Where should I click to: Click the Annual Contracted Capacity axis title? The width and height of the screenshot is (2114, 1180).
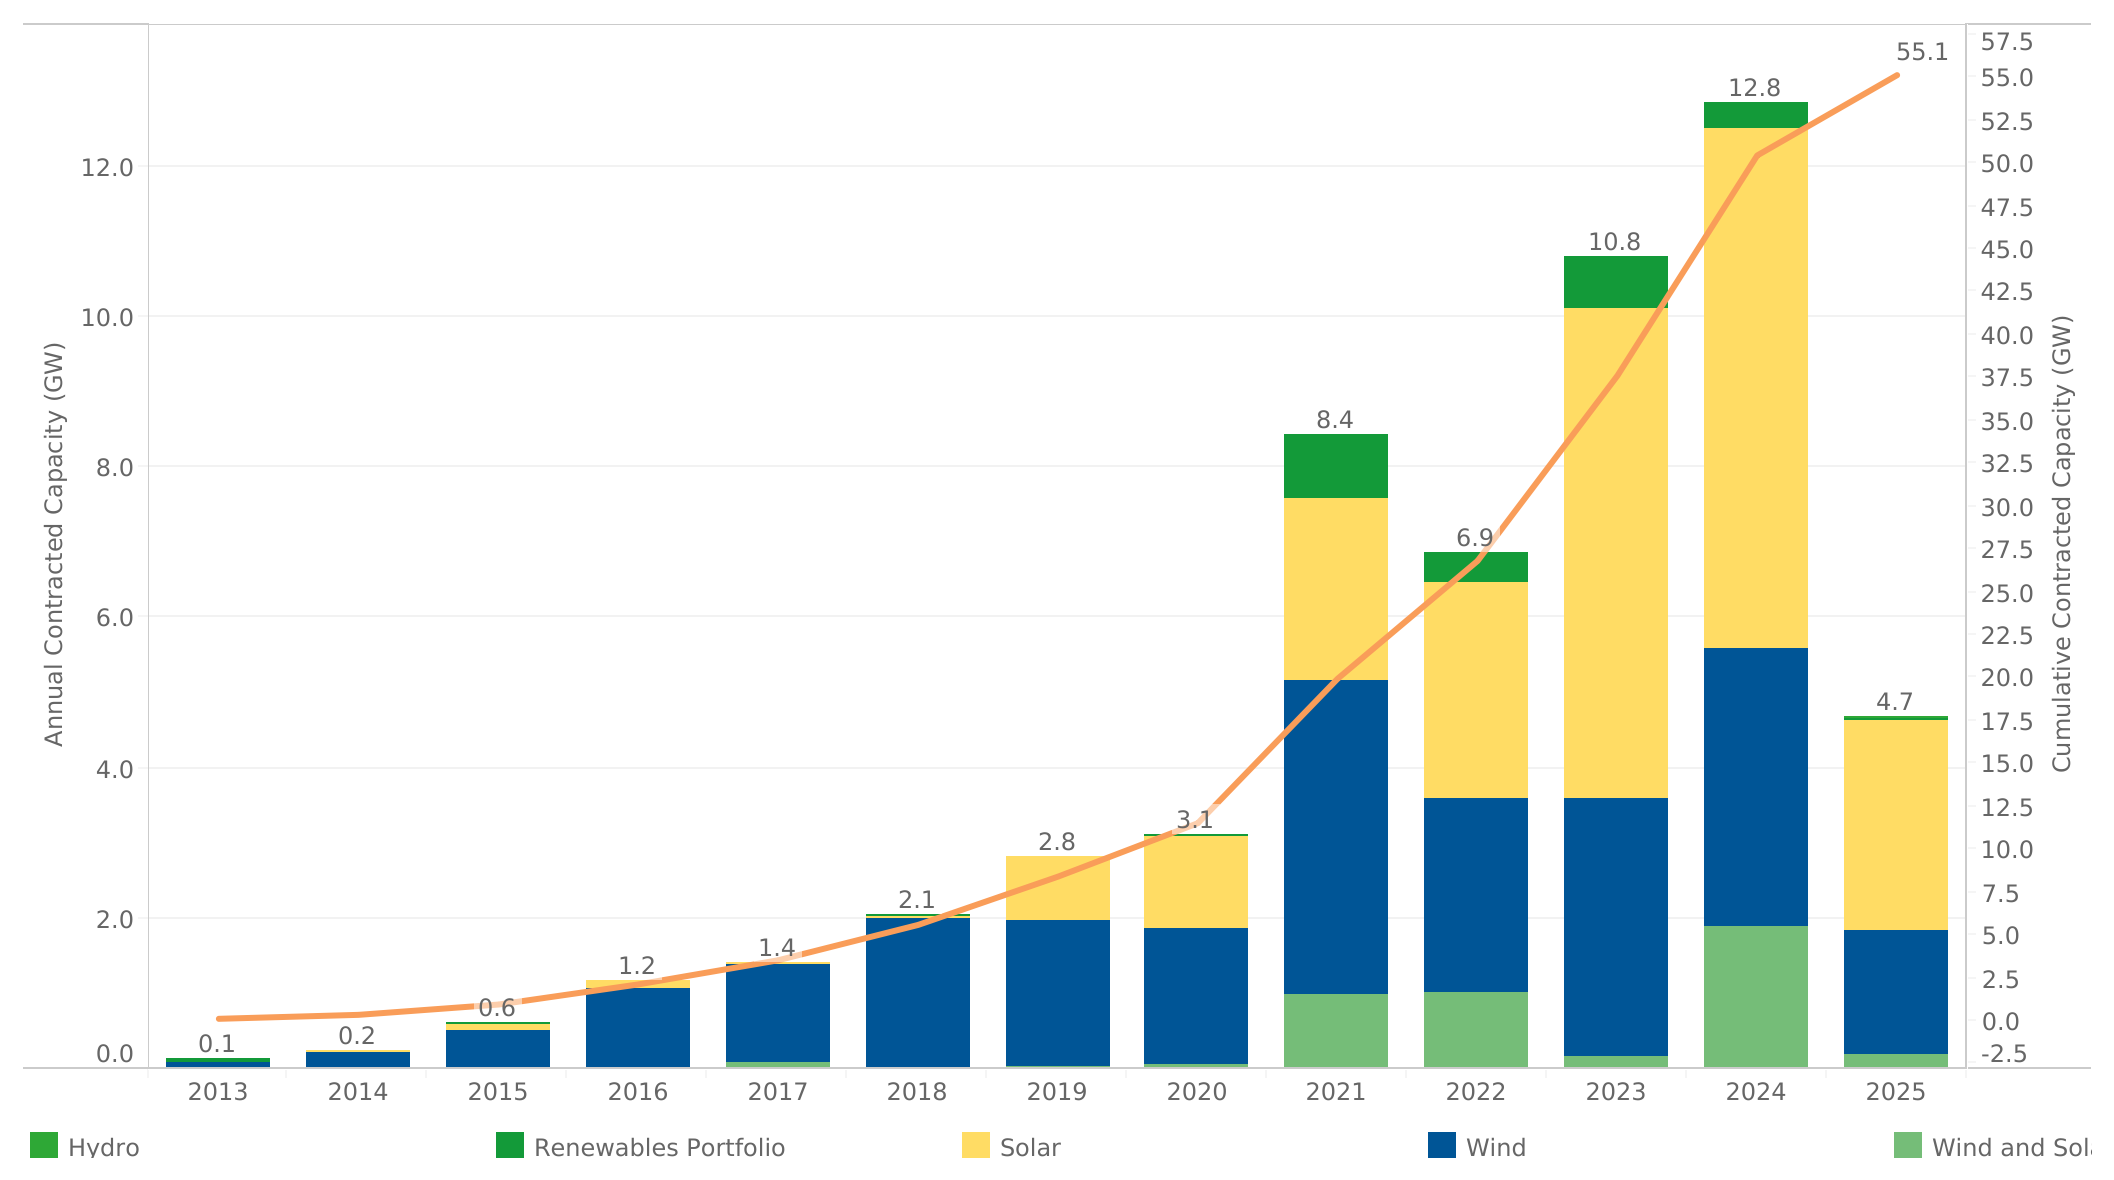(x=54, y=544)
